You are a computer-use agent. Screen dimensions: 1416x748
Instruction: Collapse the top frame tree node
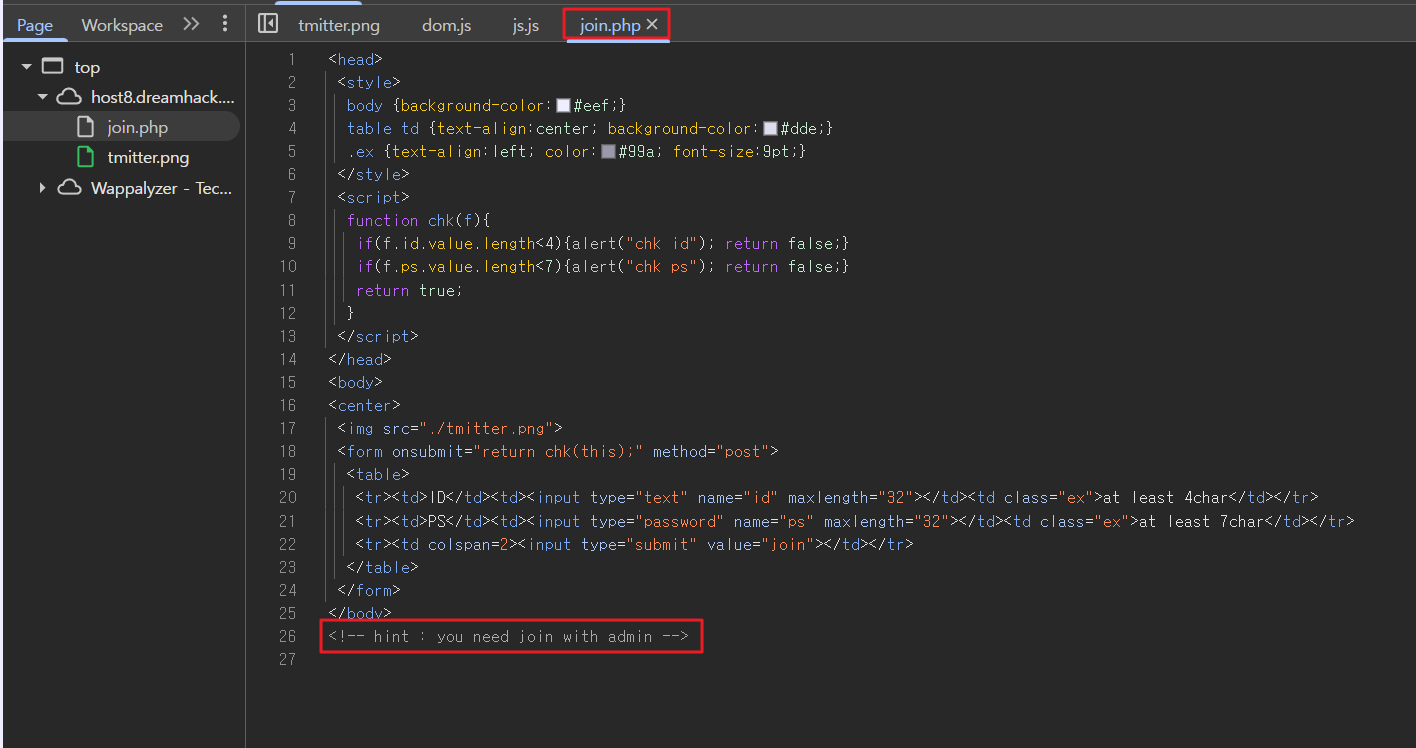27,67
